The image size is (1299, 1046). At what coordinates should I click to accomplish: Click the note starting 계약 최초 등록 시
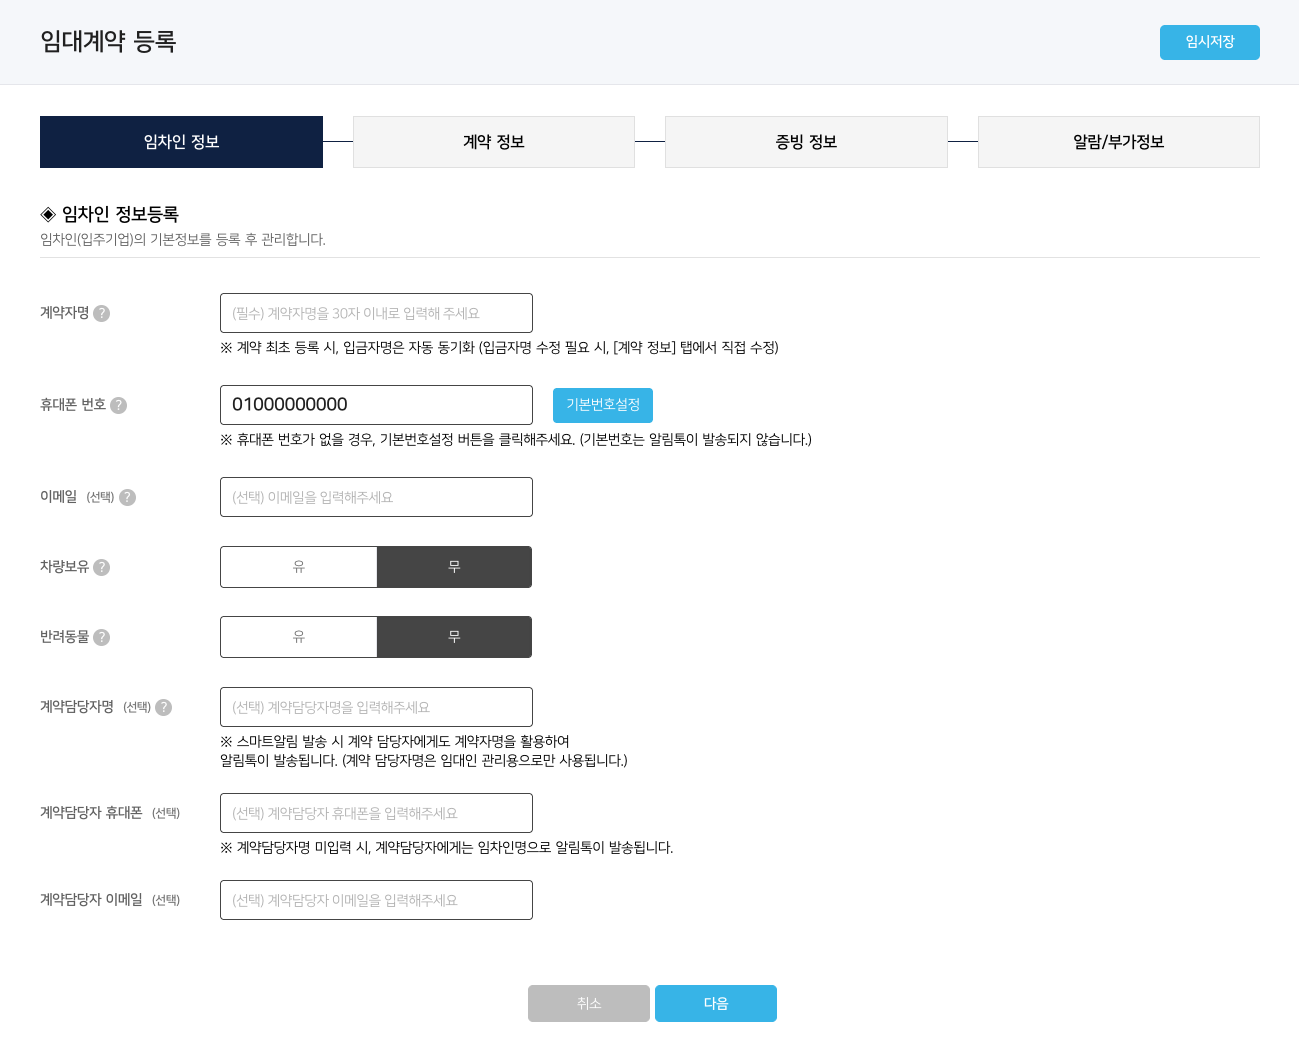click(x=499, y=348)
